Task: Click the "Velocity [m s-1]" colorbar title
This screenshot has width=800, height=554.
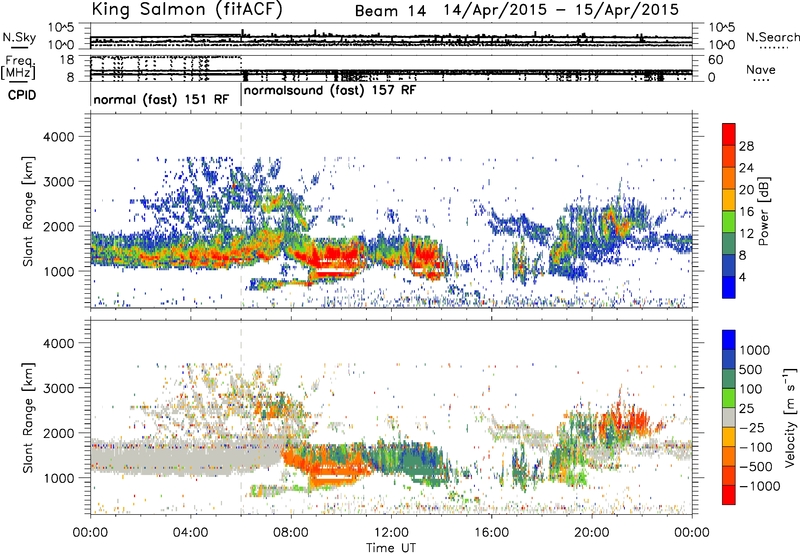Action: tap(790, 417)
